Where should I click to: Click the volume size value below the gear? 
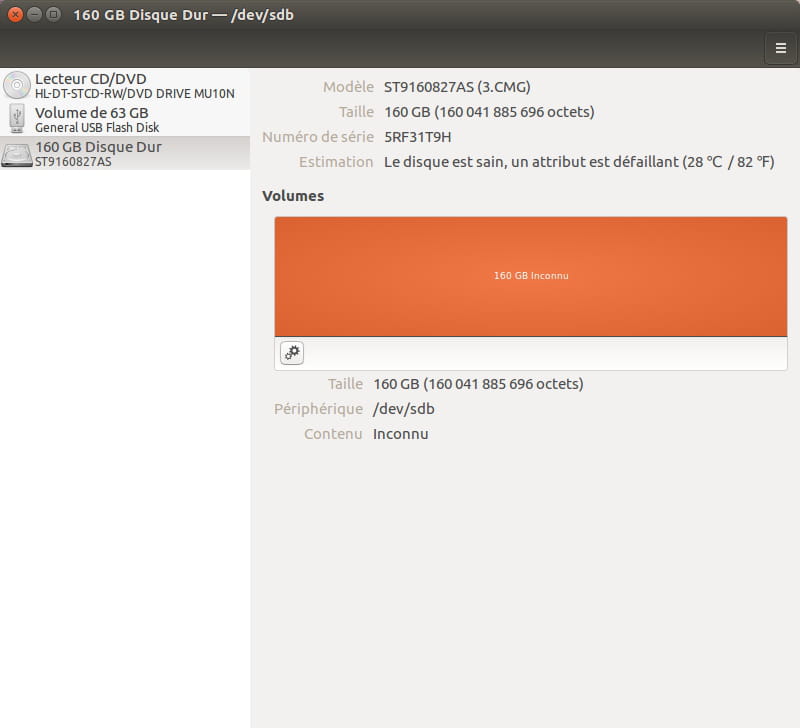(478, 384)
